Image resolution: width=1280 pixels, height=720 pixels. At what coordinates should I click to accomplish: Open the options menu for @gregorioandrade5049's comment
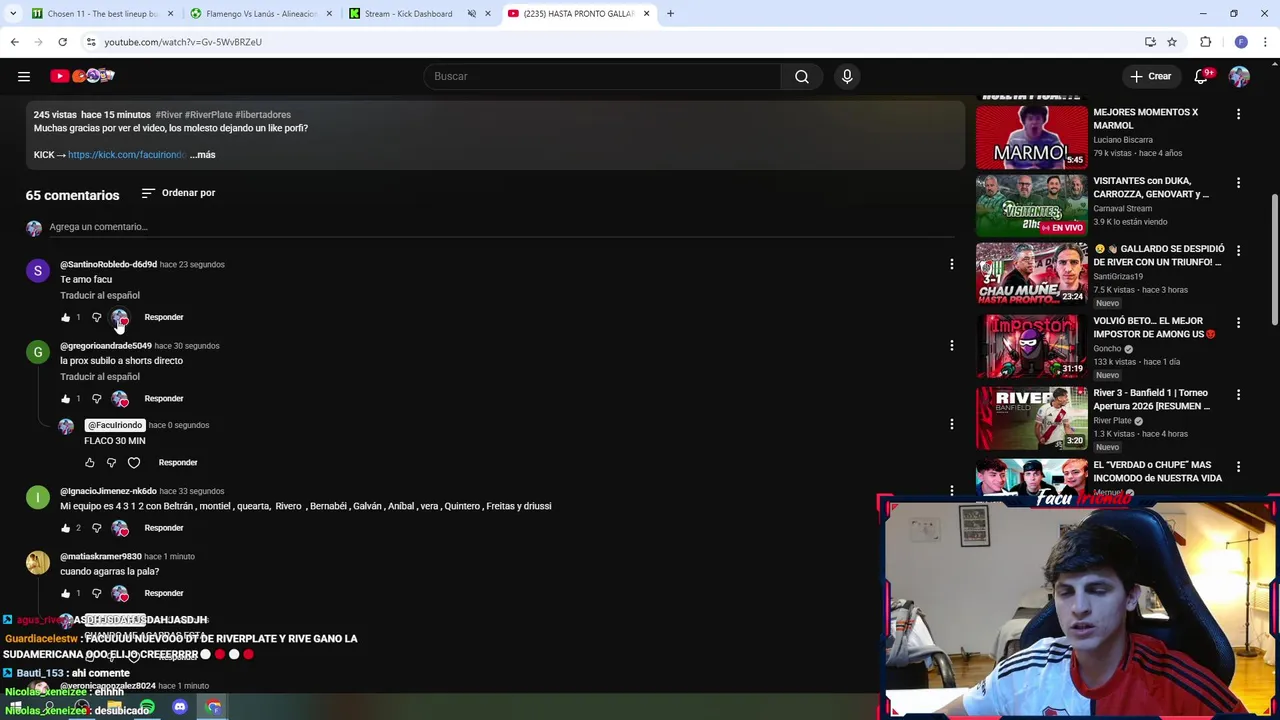point(952,346)
